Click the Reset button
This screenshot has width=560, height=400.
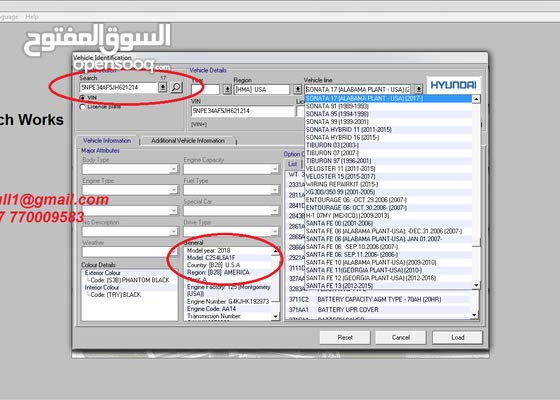coord(345,338)
